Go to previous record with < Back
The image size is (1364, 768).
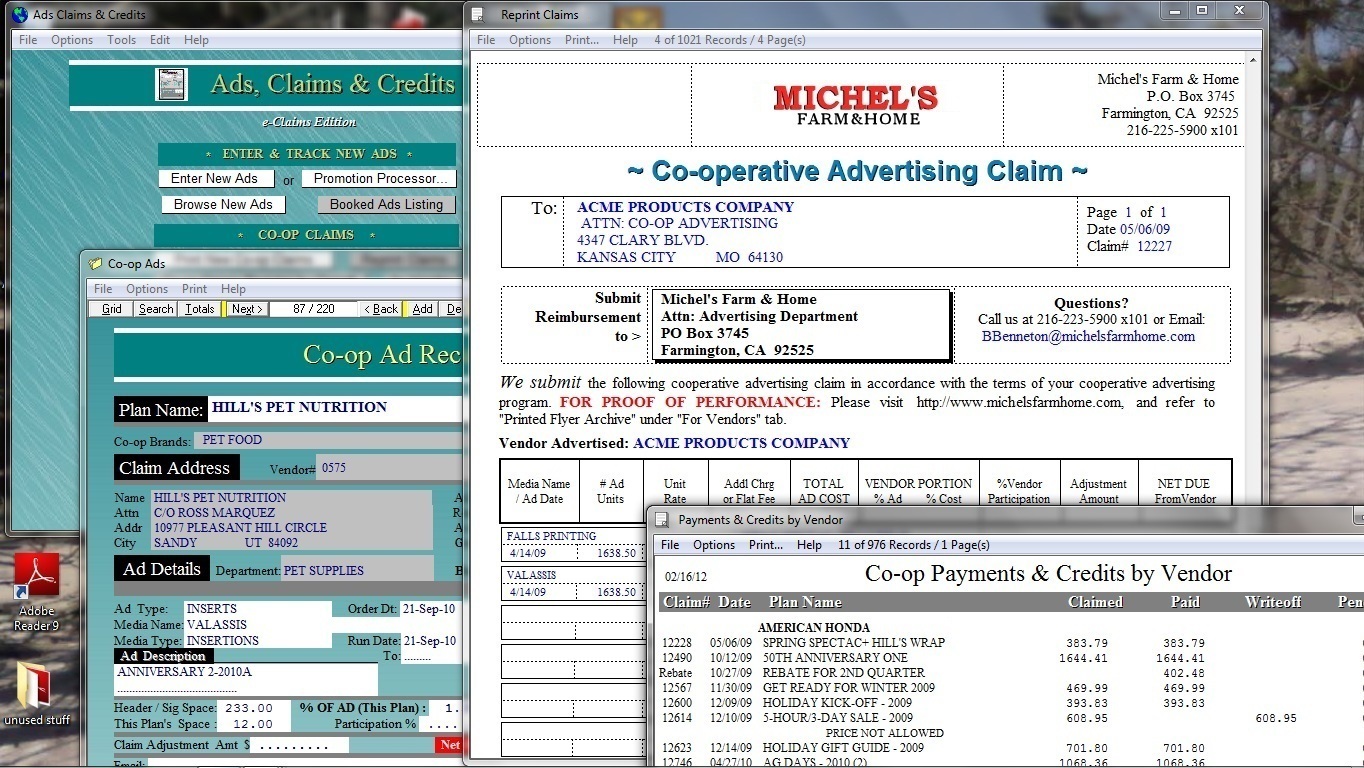(381, 309)
